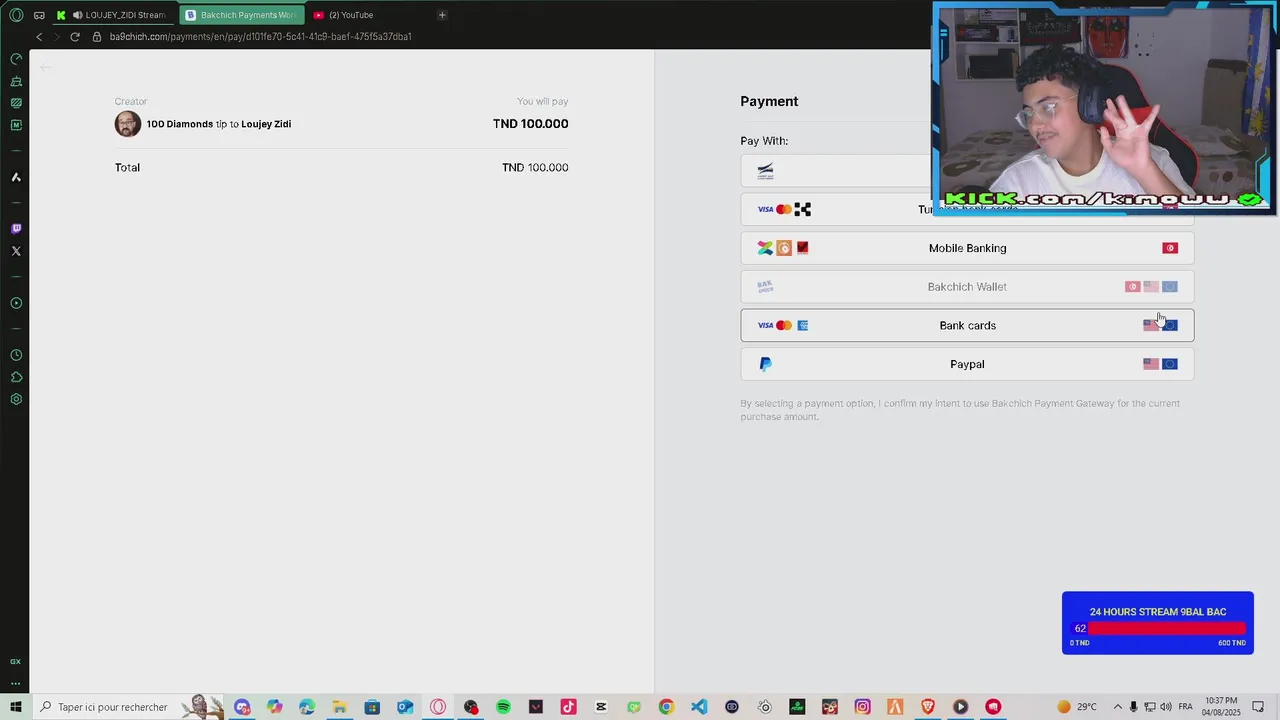
Task: Open Visual Studio Code from taskbar
Action: click(x=699, y=707)
